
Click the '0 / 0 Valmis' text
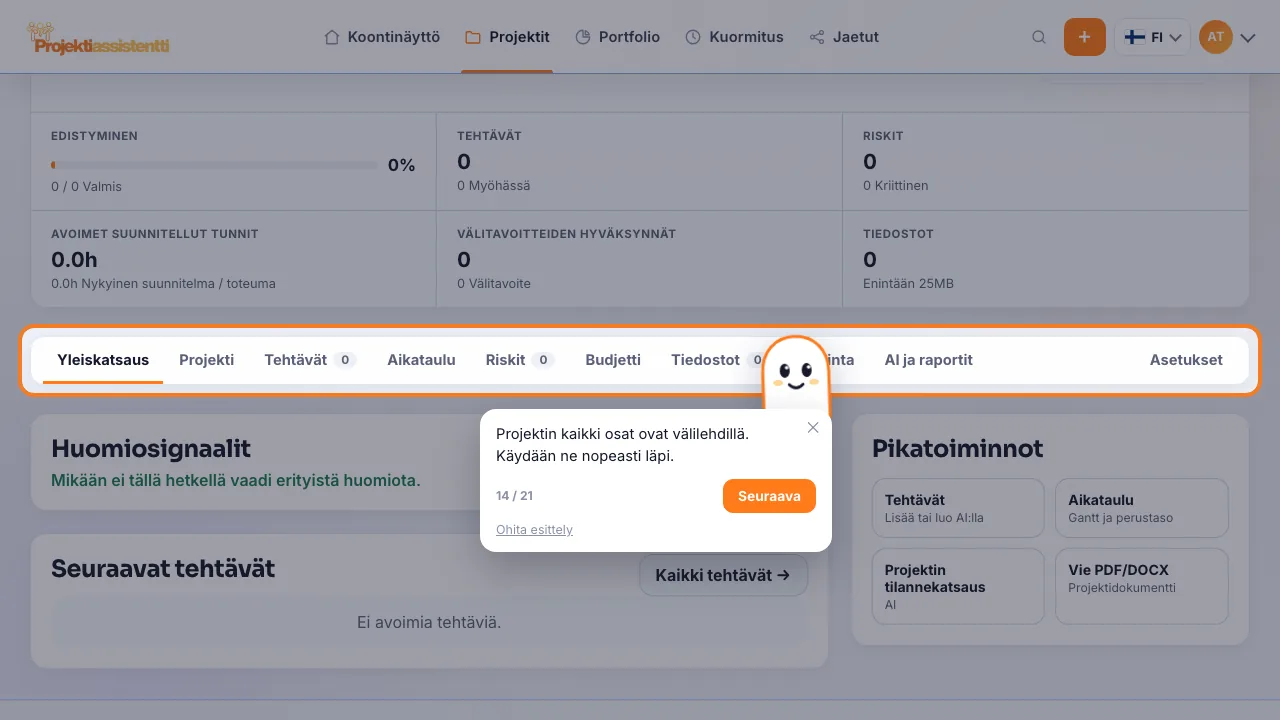coord(86,186)
